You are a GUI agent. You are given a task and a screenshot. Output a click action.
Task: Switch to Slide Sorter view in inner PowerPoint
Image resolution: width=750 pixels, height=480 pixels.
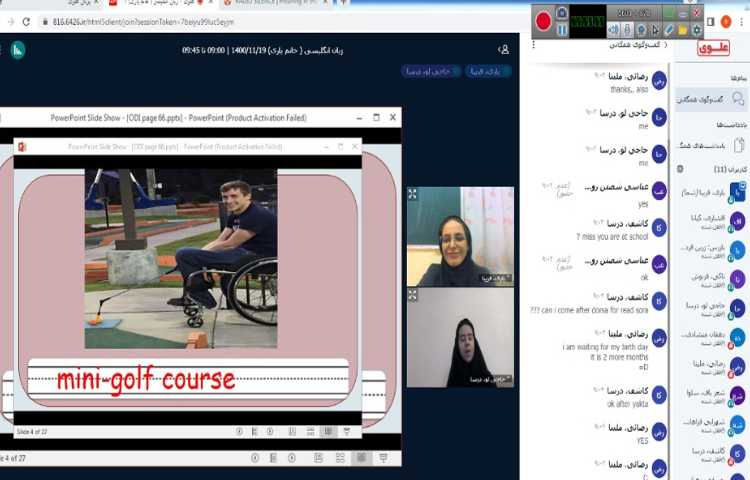(x=310, y=432)
